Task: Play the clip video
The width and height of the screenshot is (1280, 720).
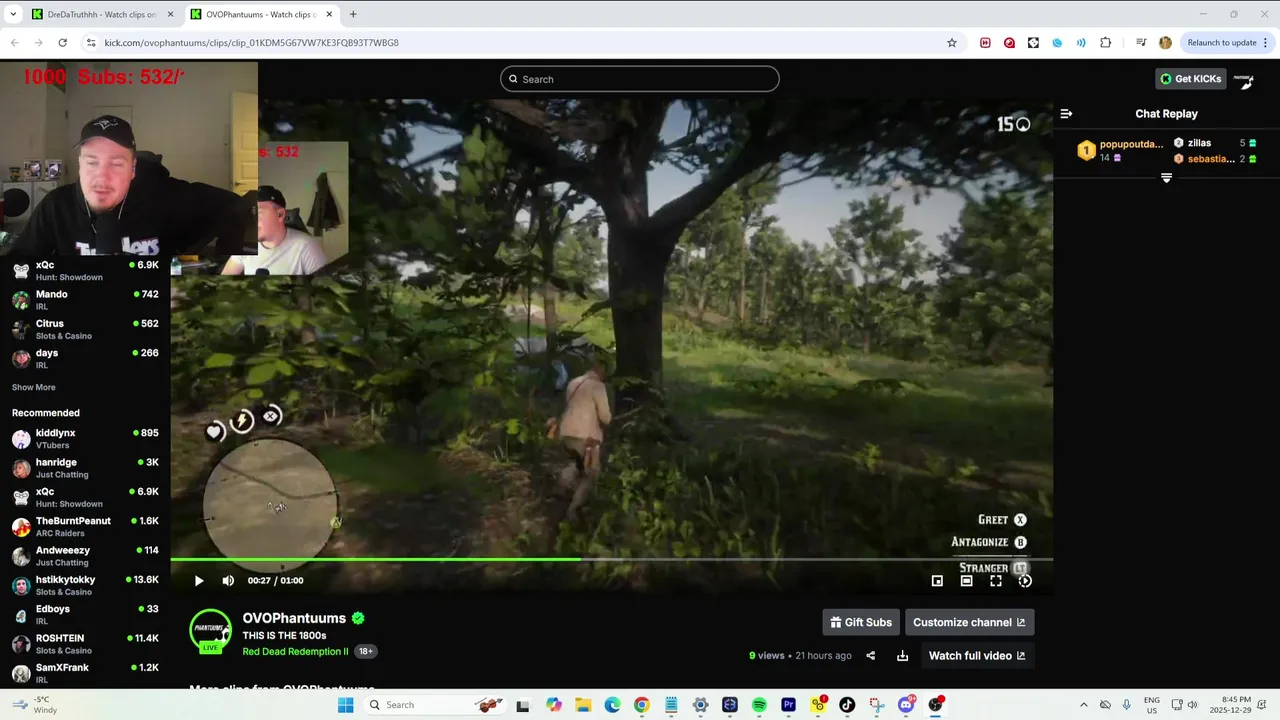Action: (x=198, y=581)
